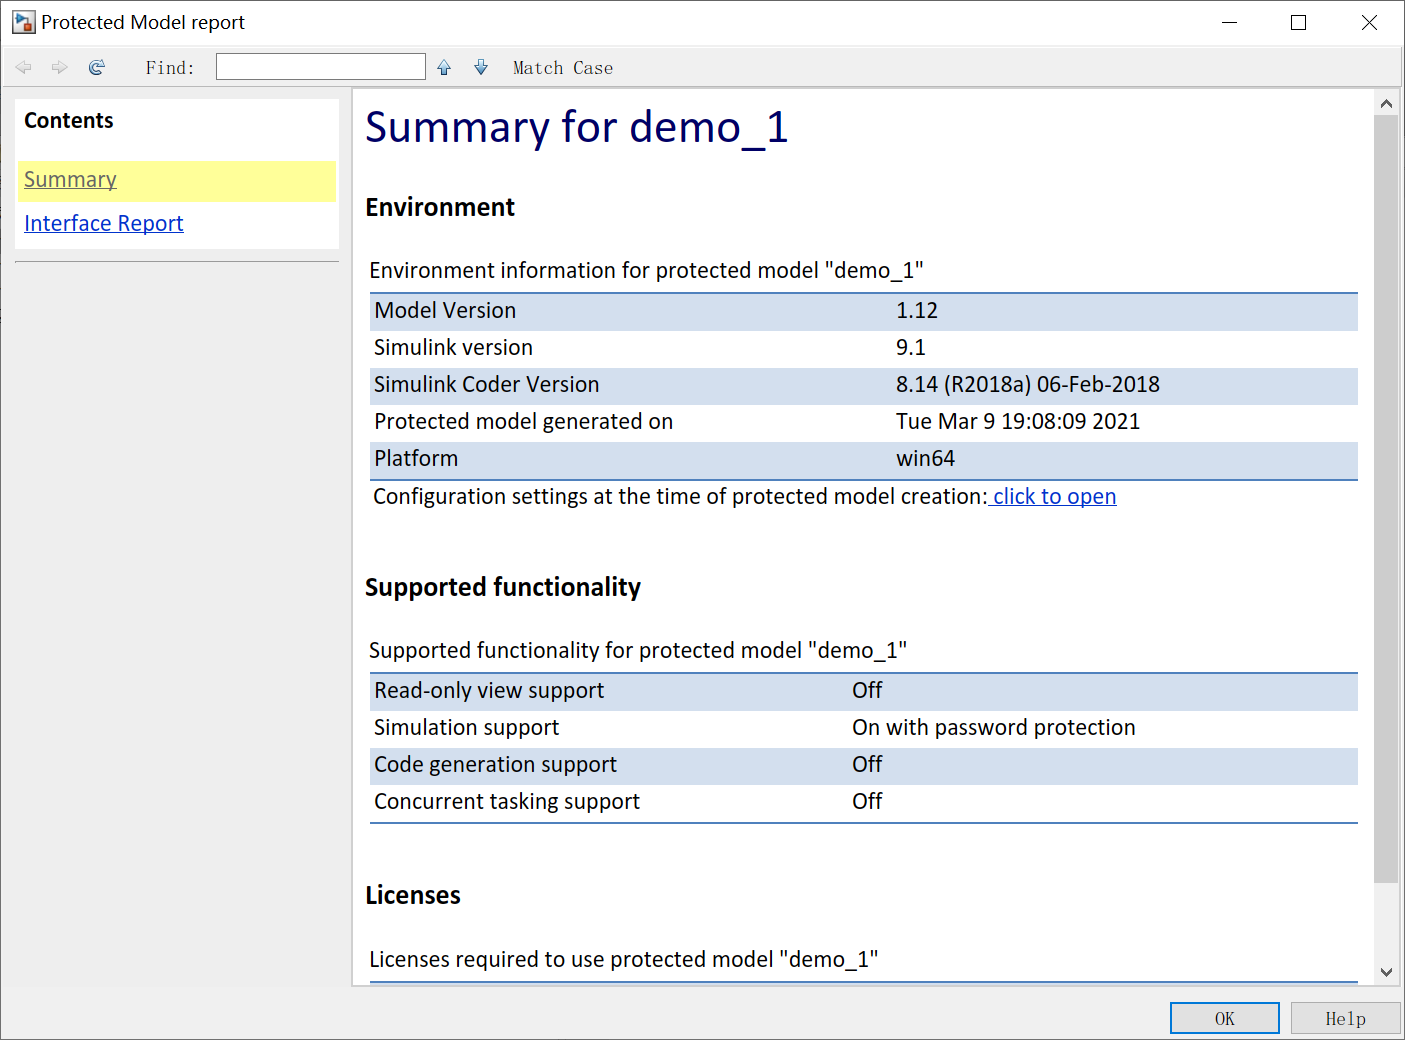
Task: Find next match with down arrow
Action: click(x=481, y=67)
